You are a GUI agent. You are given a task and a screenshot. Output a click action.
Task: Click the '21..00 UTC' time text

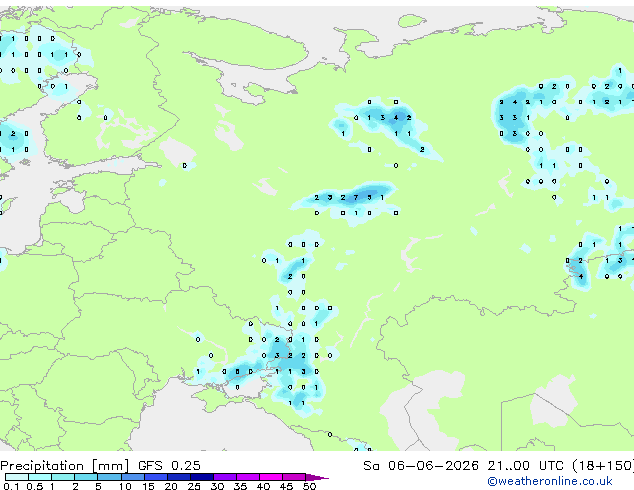(525, 466)
